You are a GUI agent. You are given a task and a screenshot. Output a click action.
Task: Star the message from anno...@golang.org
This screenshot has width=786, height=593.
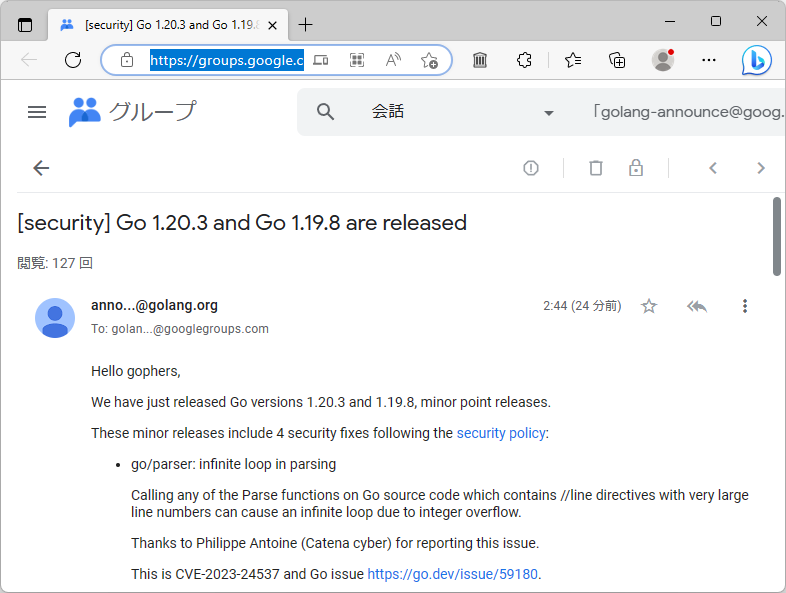(x=649, y=306)
